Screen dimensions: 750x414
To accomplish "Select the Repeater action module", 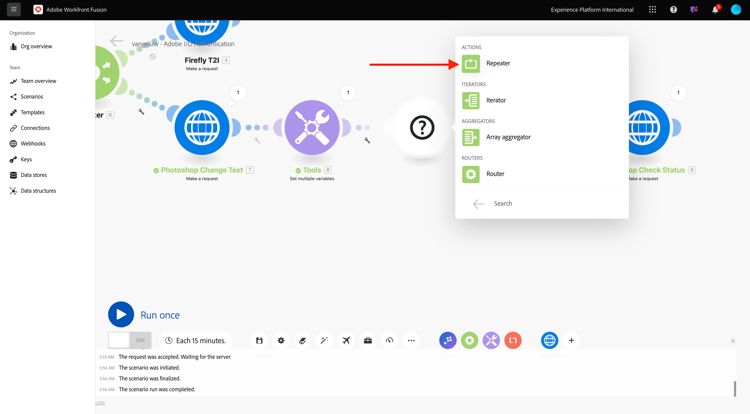I will [542, 63].
